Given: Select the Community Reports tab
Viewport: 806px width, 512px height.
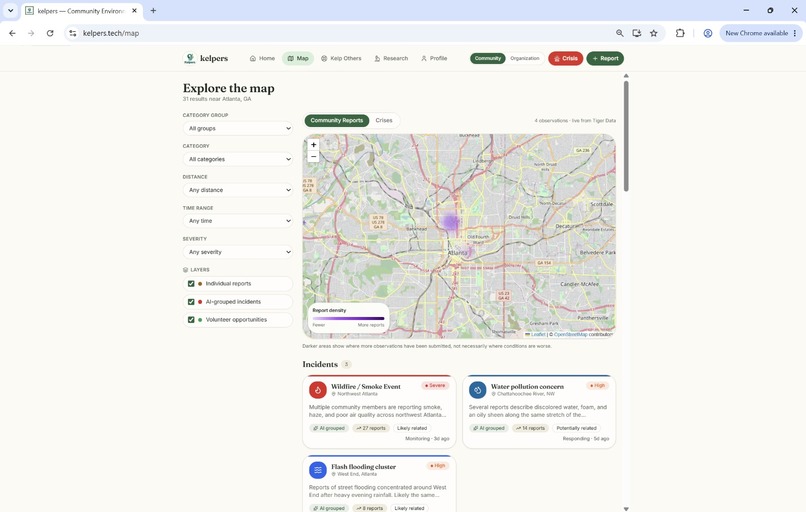Looking at the screenshot, I should click(337, 120).
